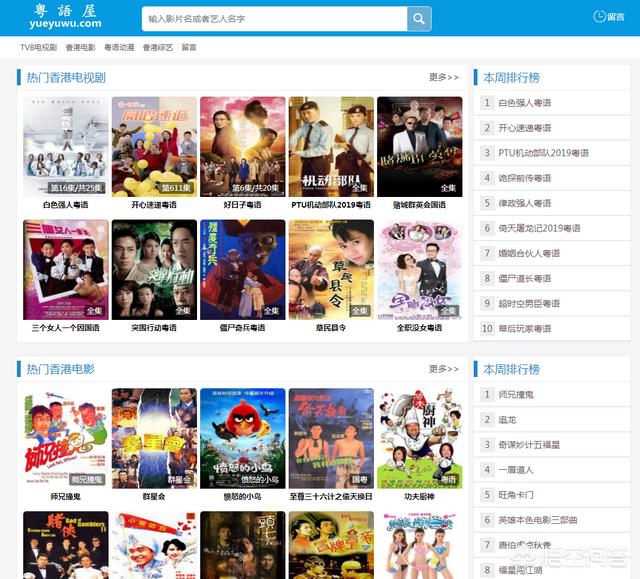640x579 pixels.
Task: Open the 三个女人一个因国语 poster
Action: point(66,270)
